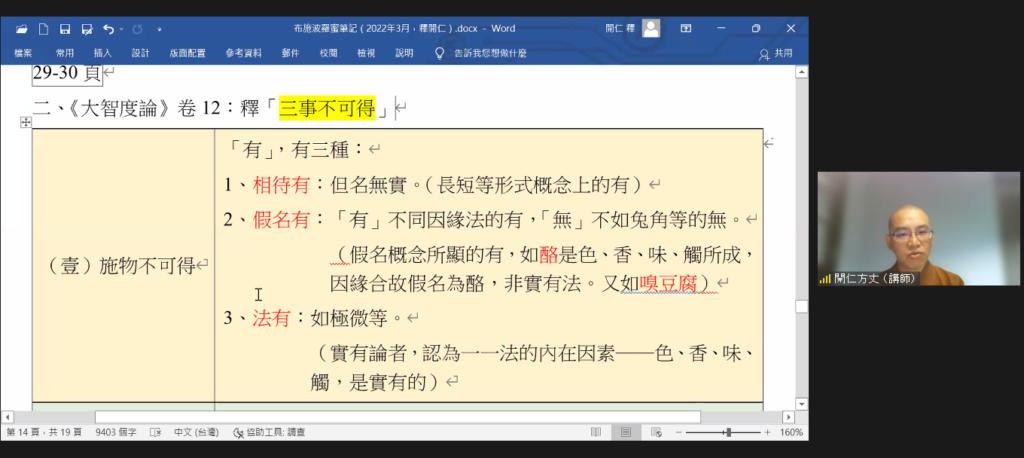Screen dimensions: 1024x458
Task: Switch to Read Mode view
Action: (x=596, y=432)
